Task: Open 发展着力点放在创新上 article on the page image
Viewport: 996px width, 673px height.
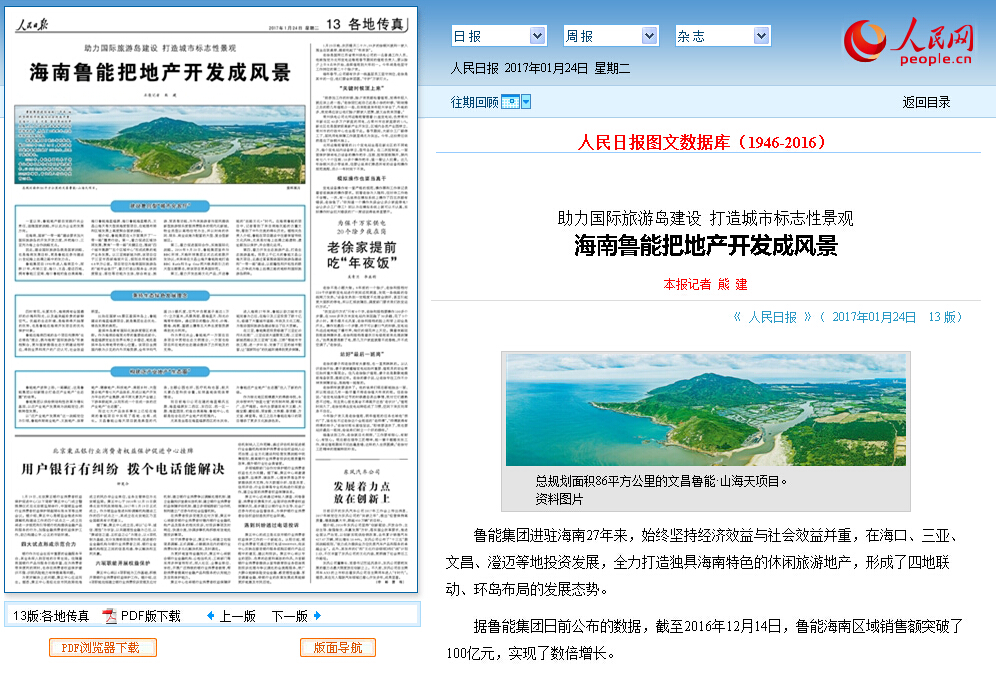Action: tap(362, 492)
